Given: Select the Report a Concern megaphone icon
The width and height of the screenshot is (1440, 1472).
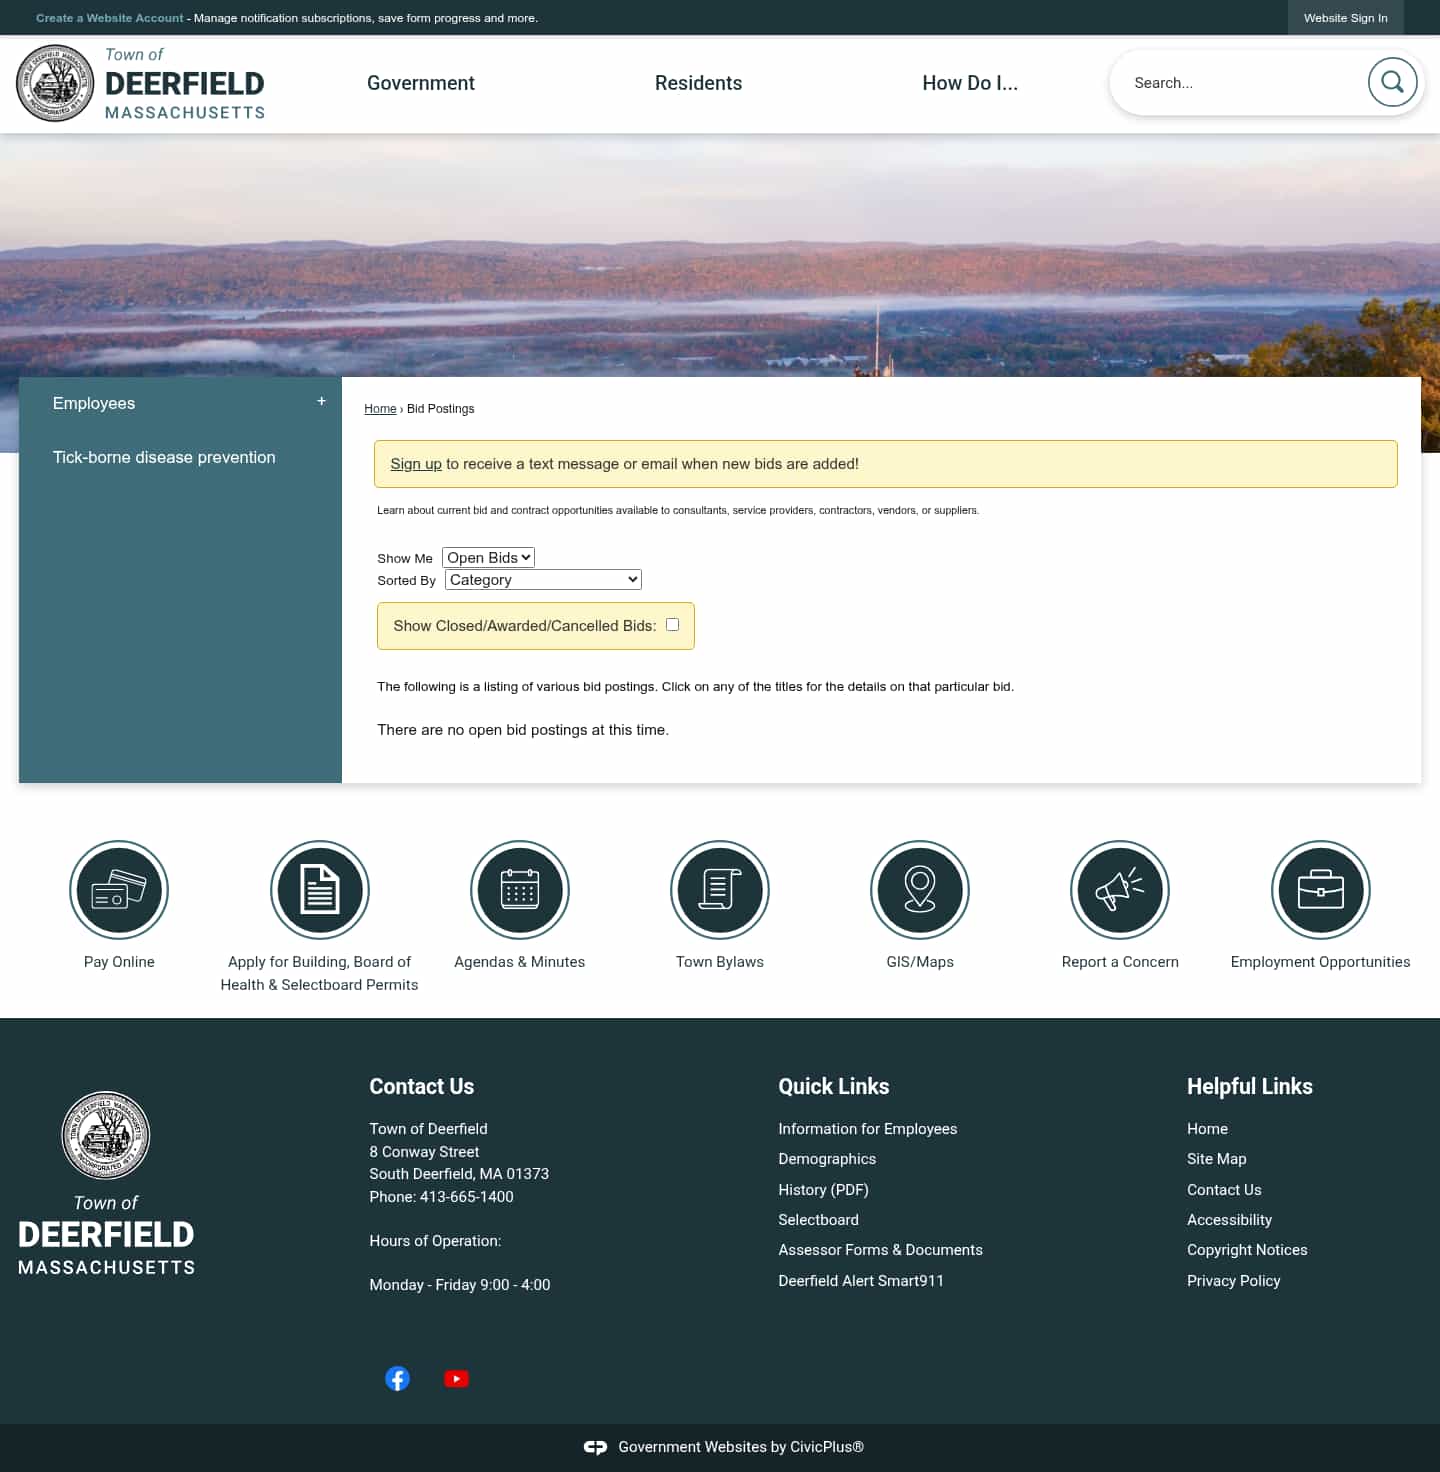Looking at the screenshot, I should point(1120,890).
